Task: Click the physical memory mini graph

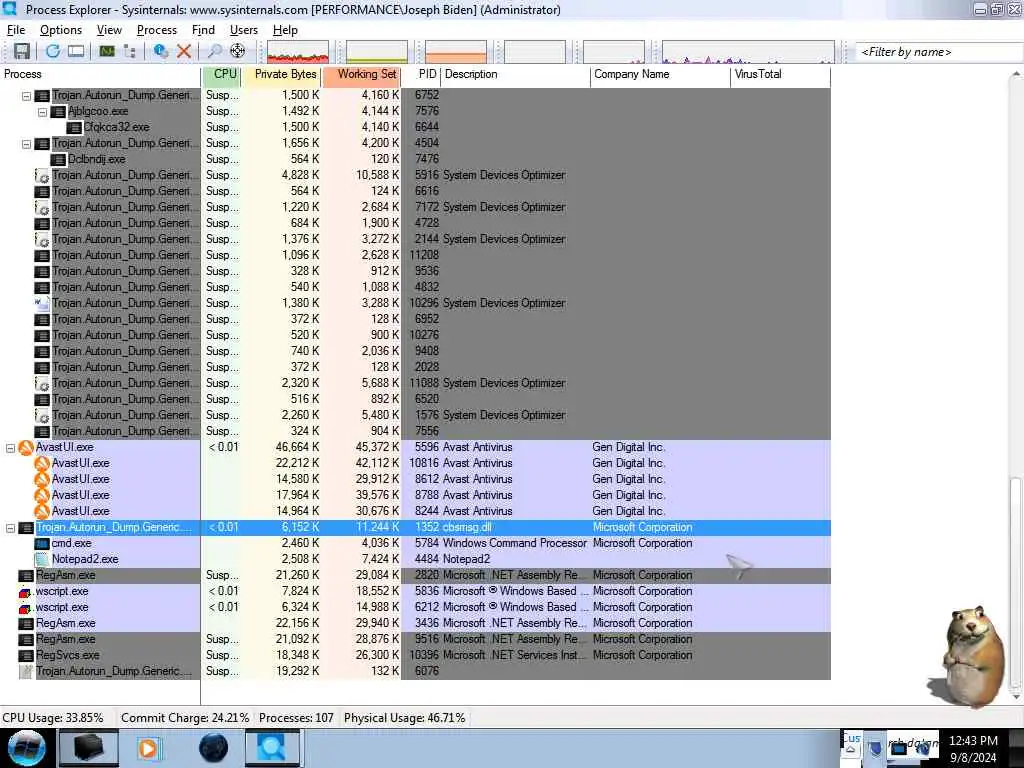Action: 456,52
